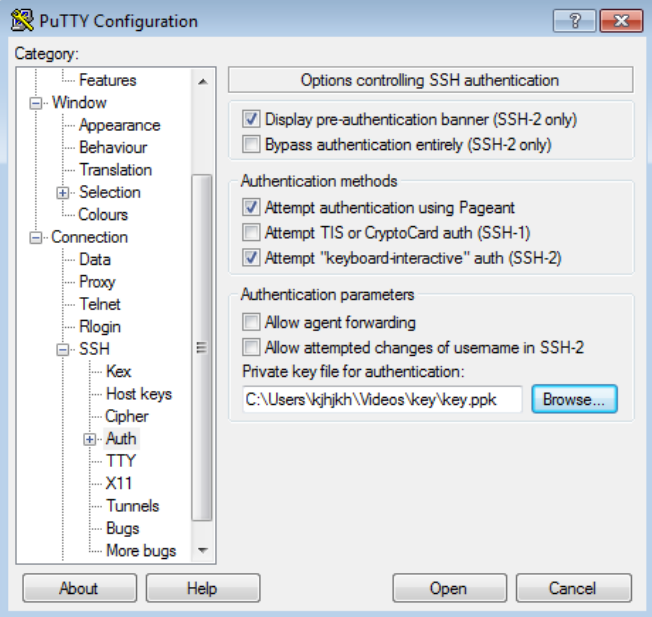Expand the Auth tree node
The image size is (652, 617).
click(x=90, y=439)
